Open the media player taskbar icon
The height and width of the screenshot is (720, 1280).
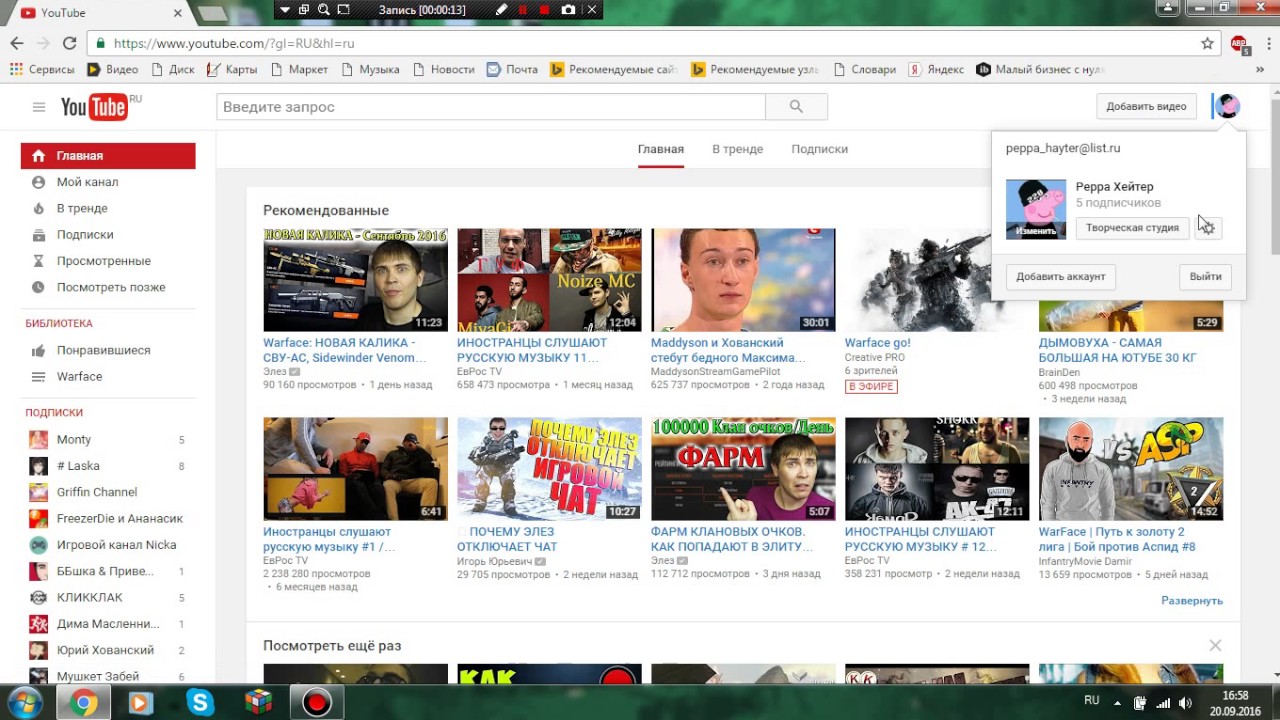[140, 703]
